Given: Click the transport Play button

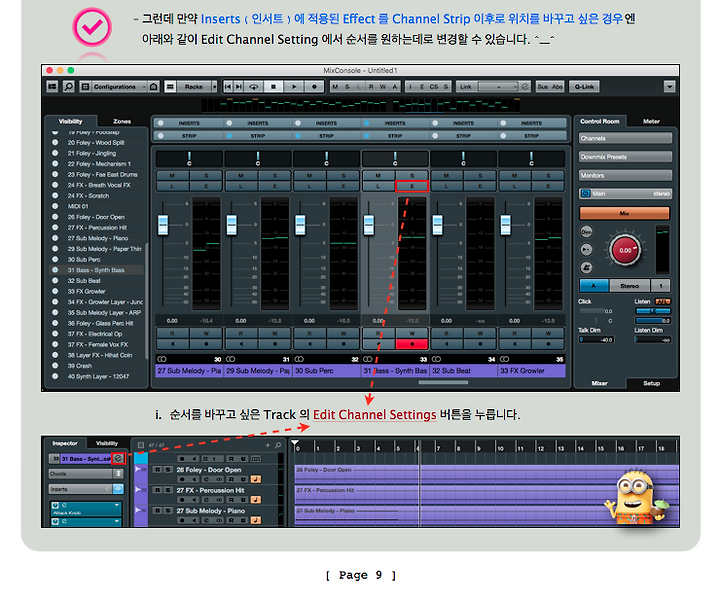Looking at the screenshot, I should pyautogui.click(x=294, y=86).
